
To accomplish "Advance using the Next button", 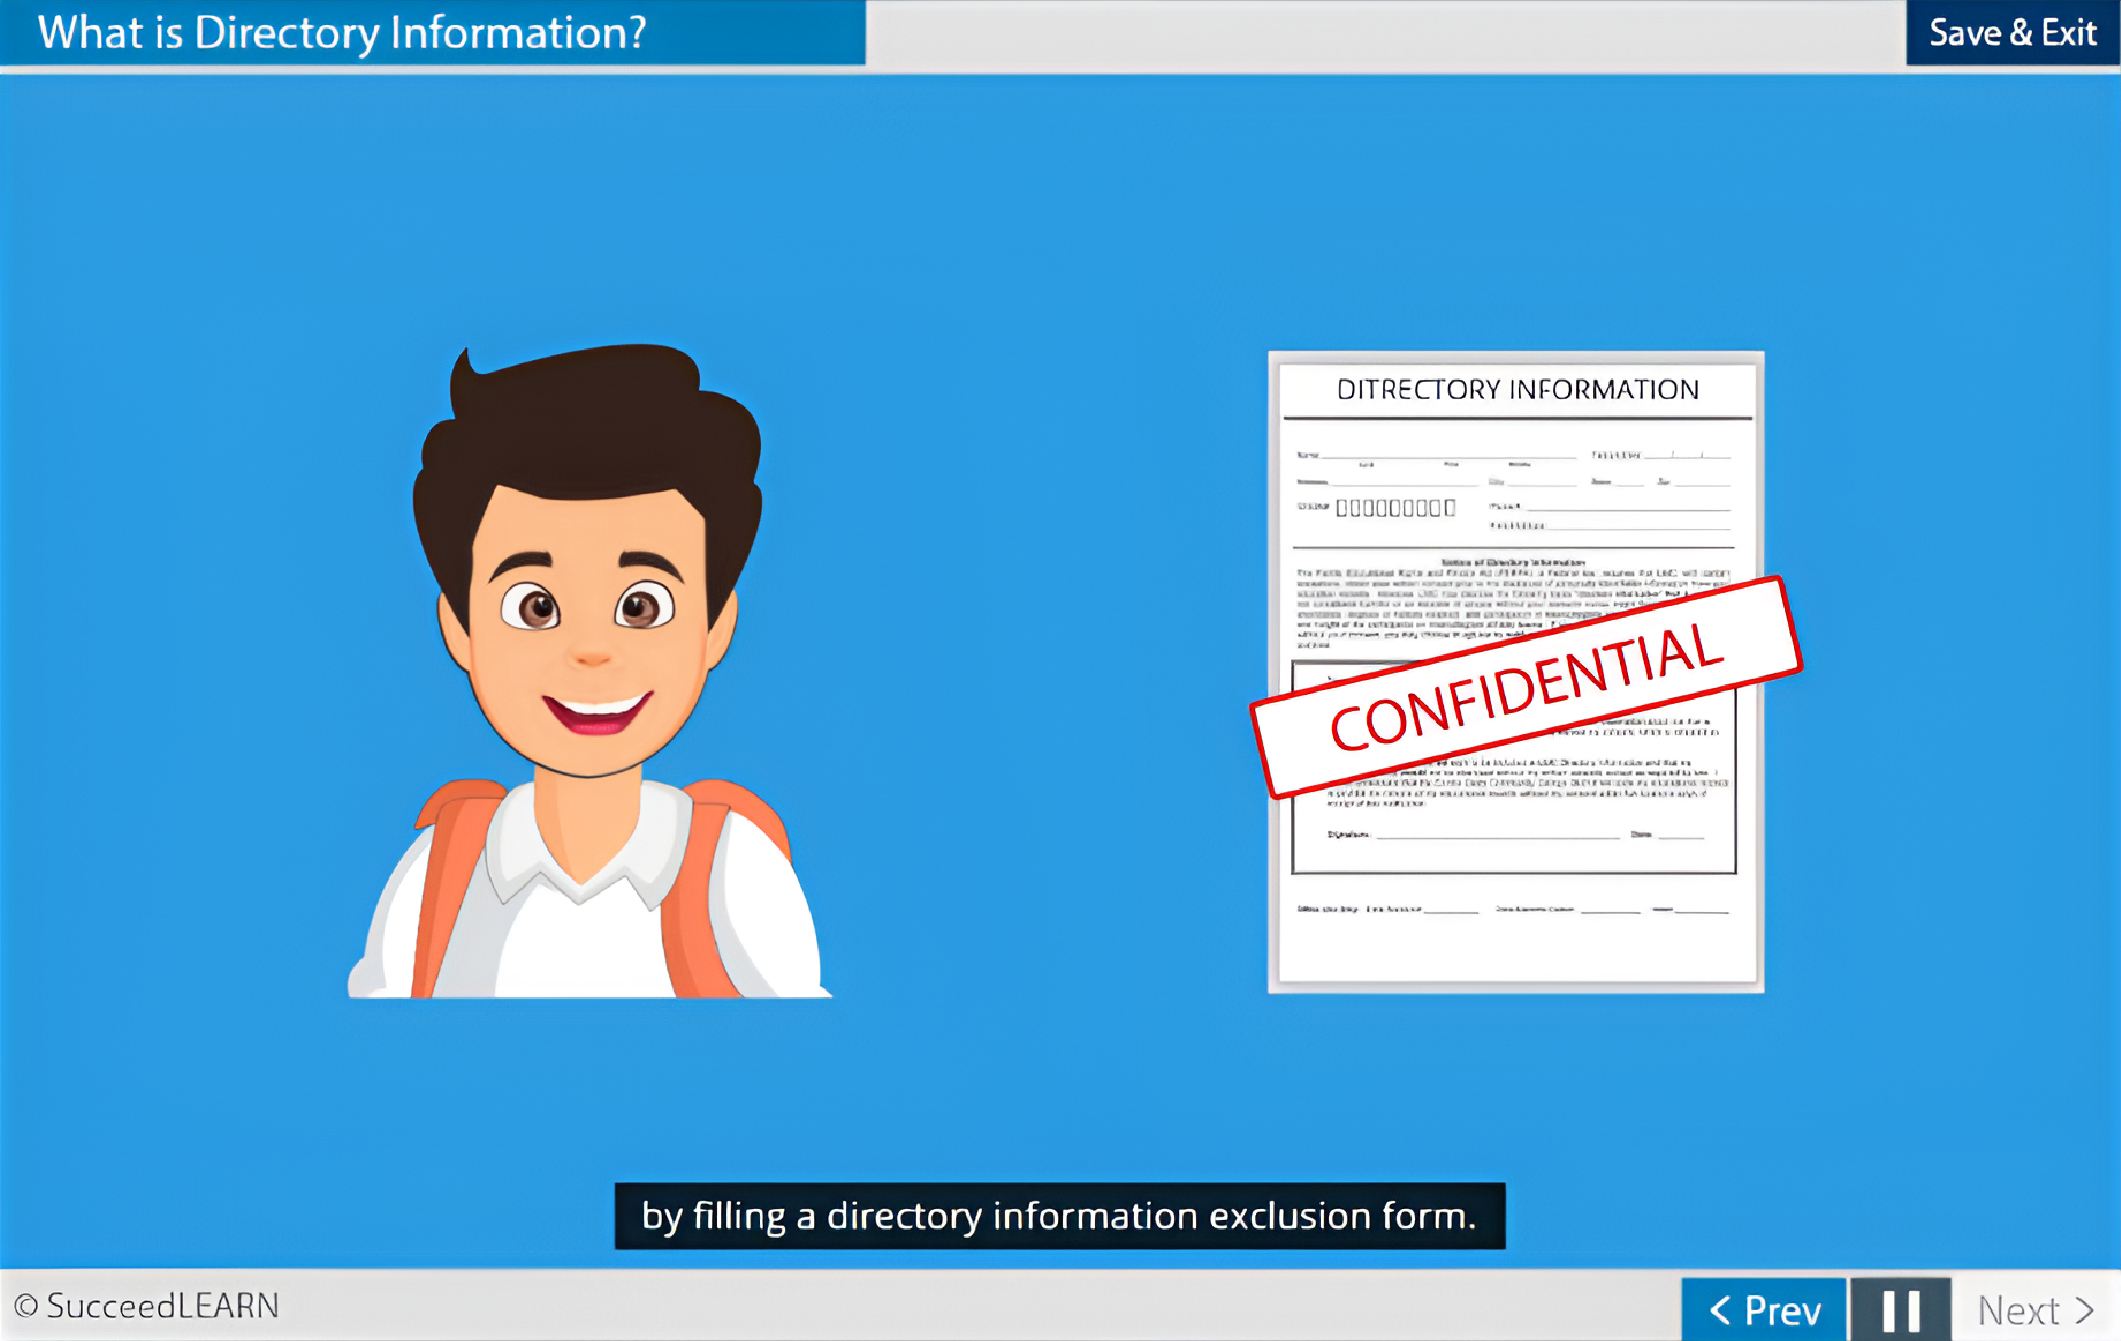I will (x=2035, y=1309).
